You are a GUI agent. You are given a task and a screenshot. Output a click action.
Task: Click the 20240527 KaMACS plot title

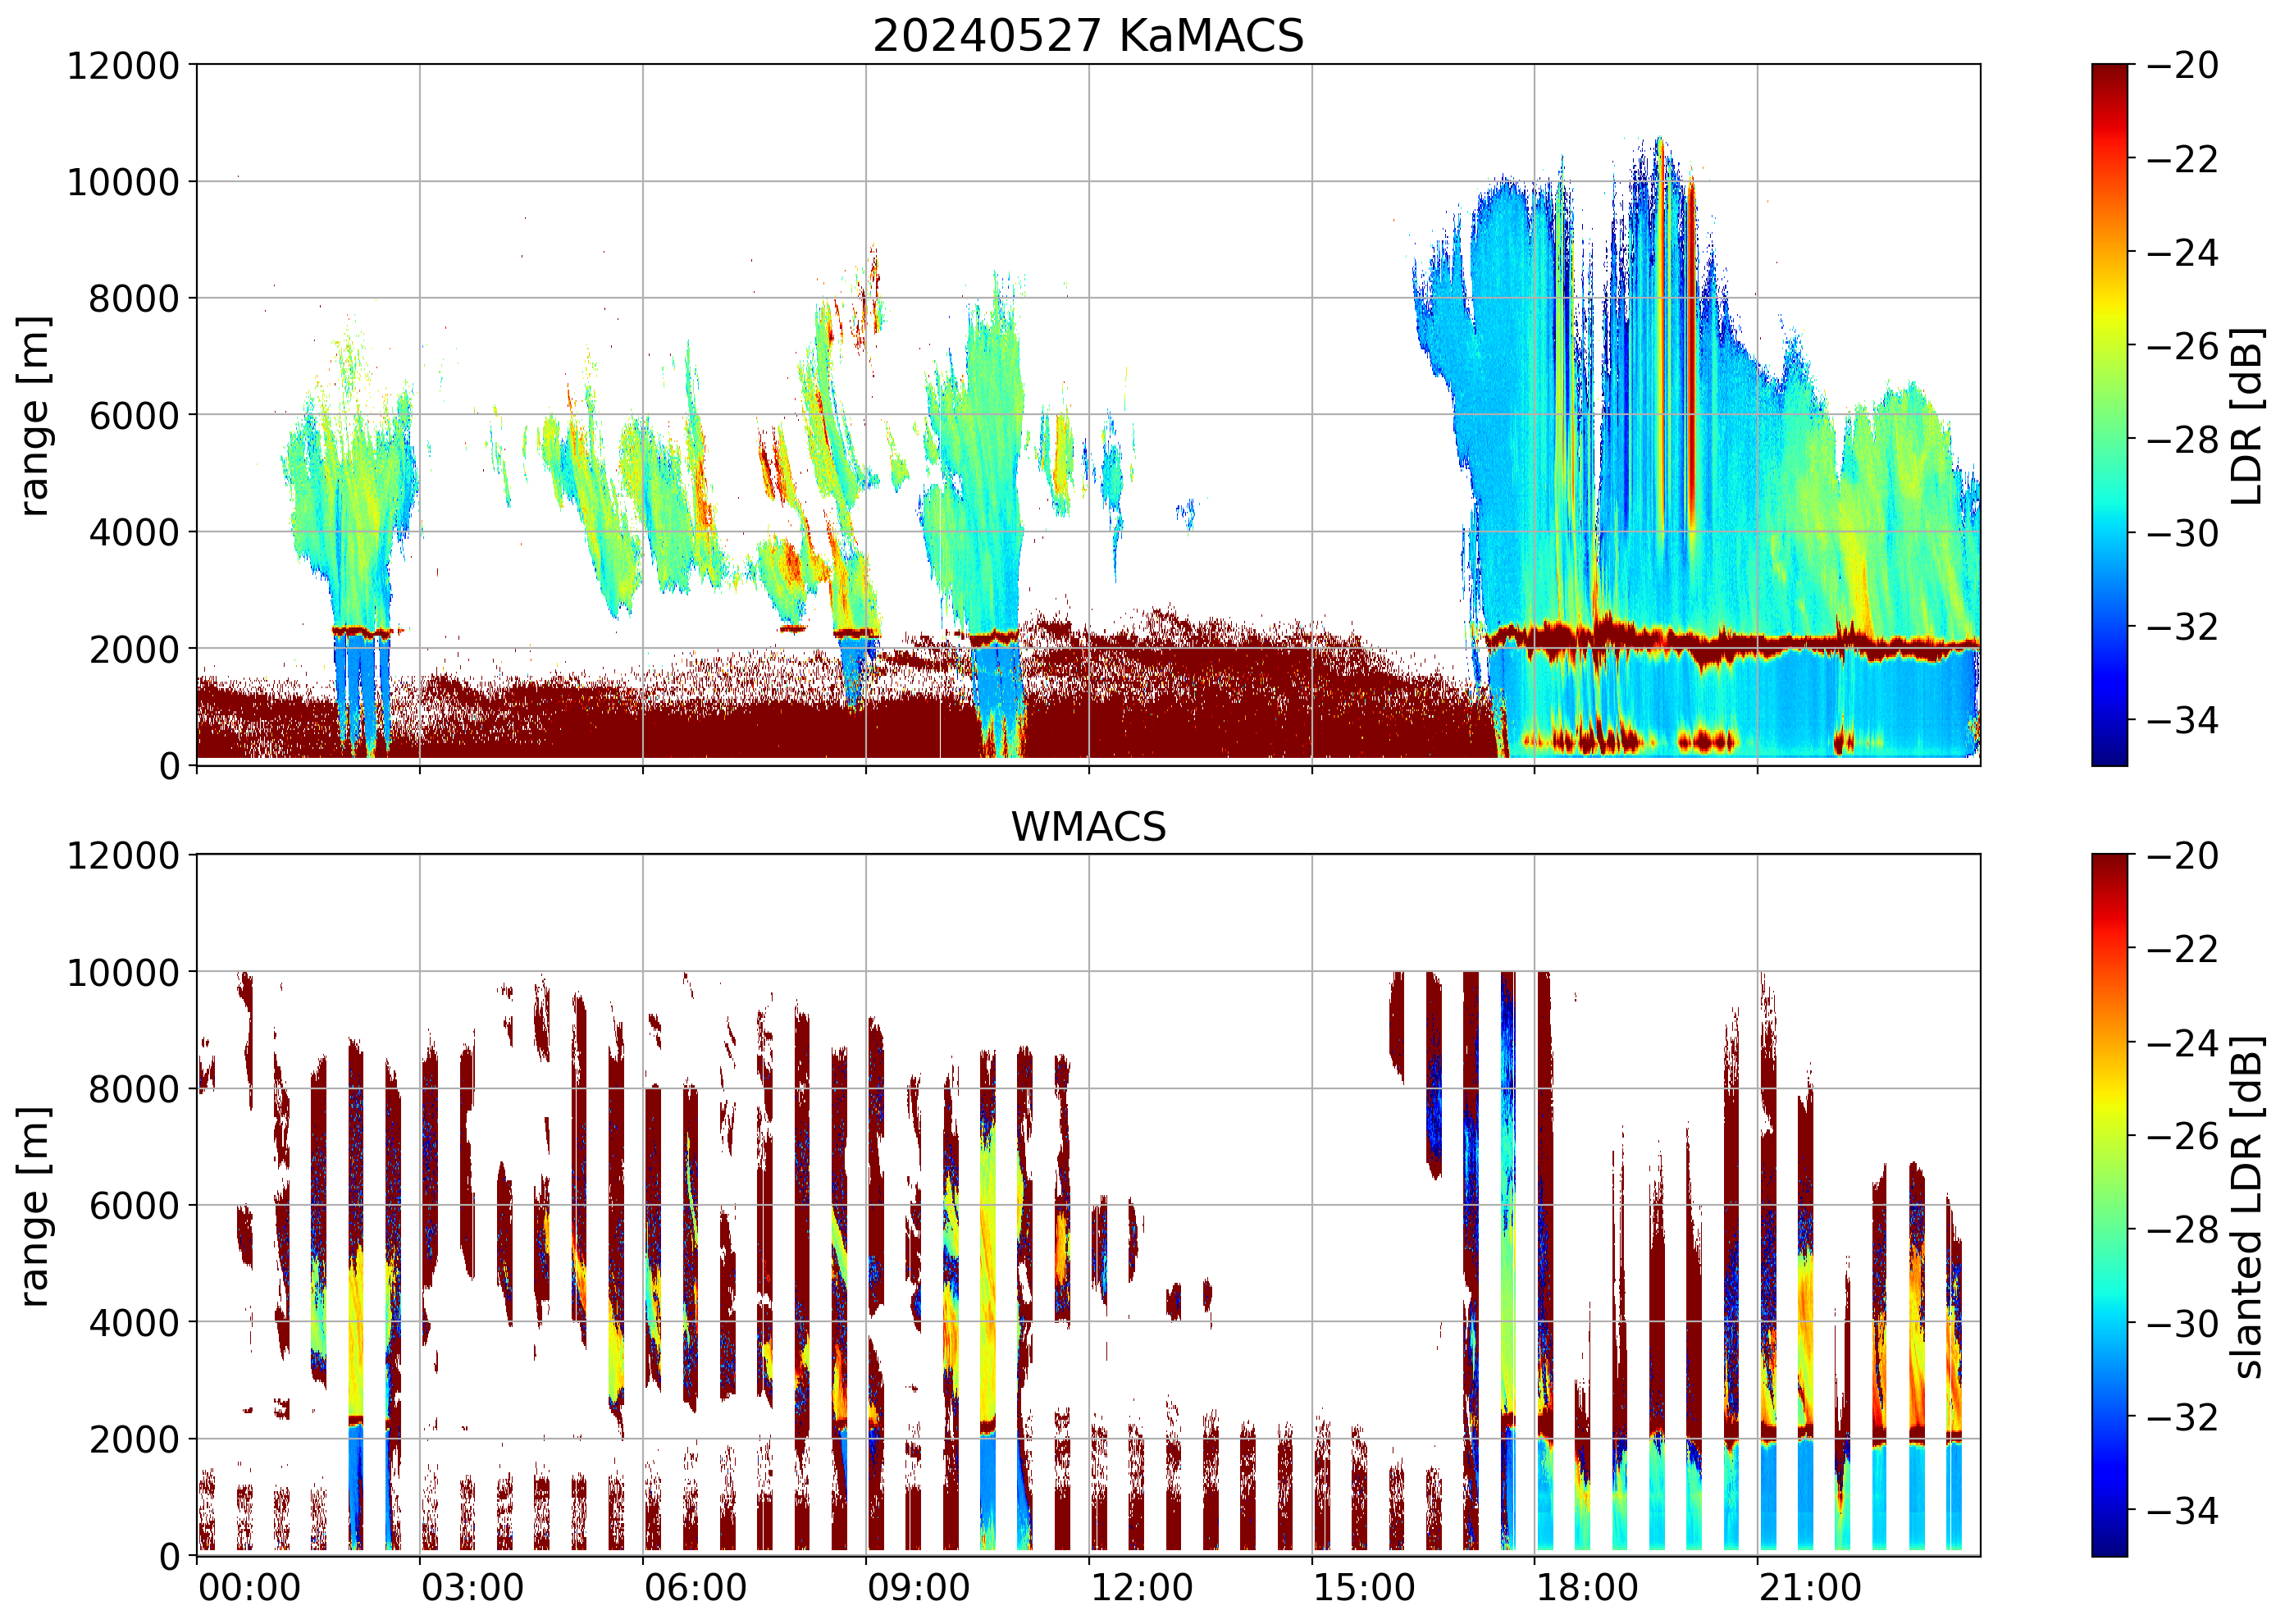[1088, 36]
